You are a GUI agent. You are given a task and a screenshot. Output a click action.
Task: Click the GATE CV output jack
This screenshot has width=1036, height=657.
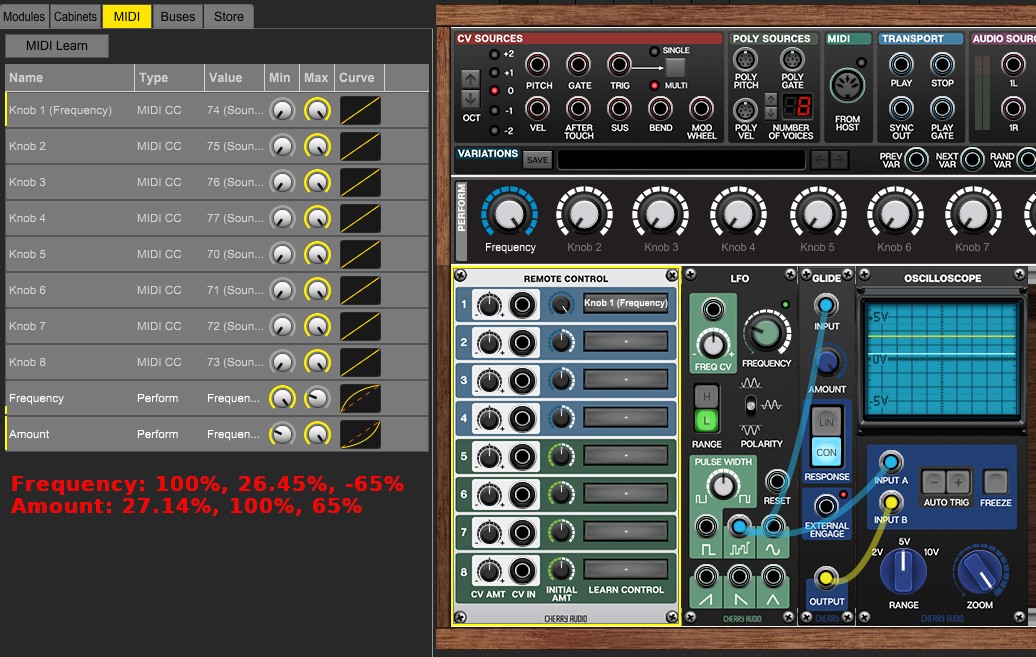[x=579, y=65]
